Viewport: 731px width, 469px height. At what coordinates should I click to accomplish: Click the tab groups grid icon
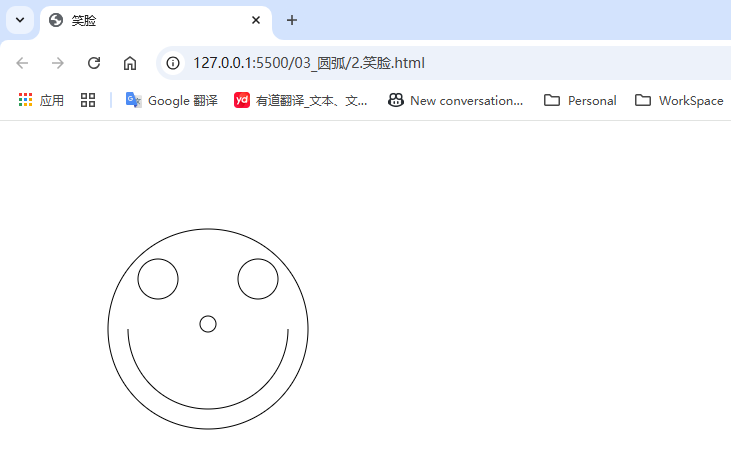[88, 100]
